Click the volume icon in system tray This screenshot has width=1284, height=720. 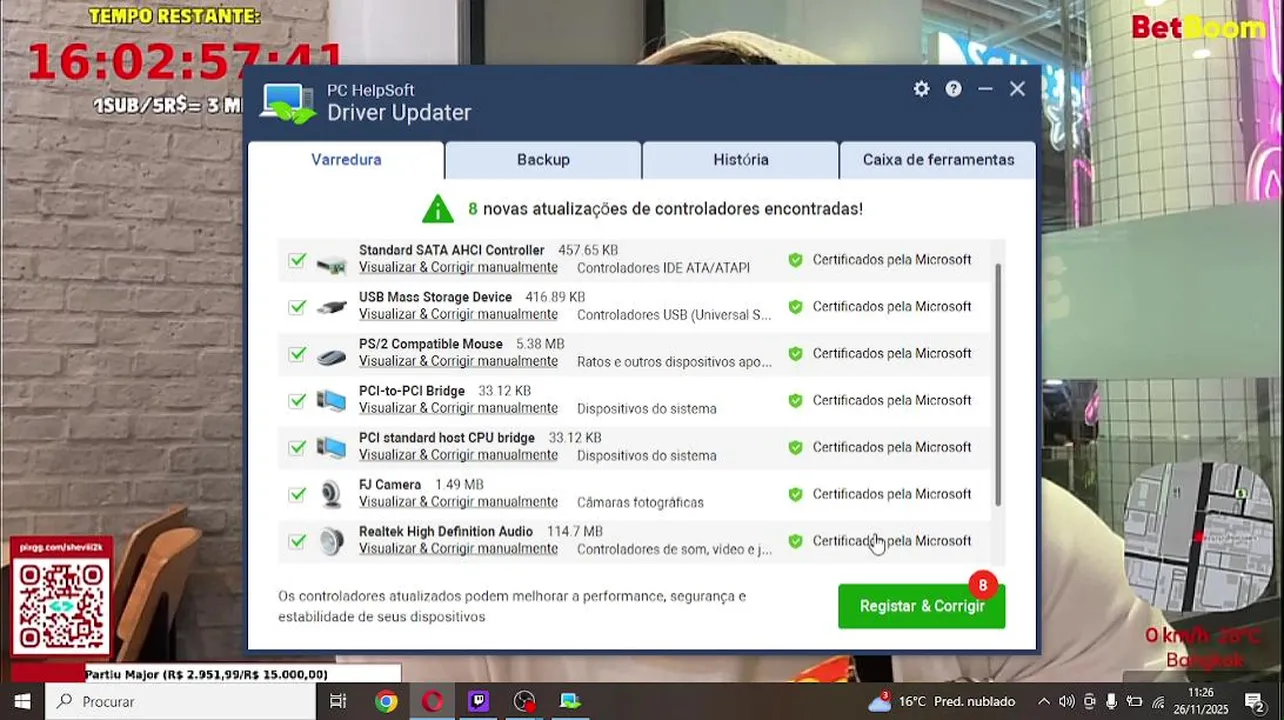point(1066,701)
